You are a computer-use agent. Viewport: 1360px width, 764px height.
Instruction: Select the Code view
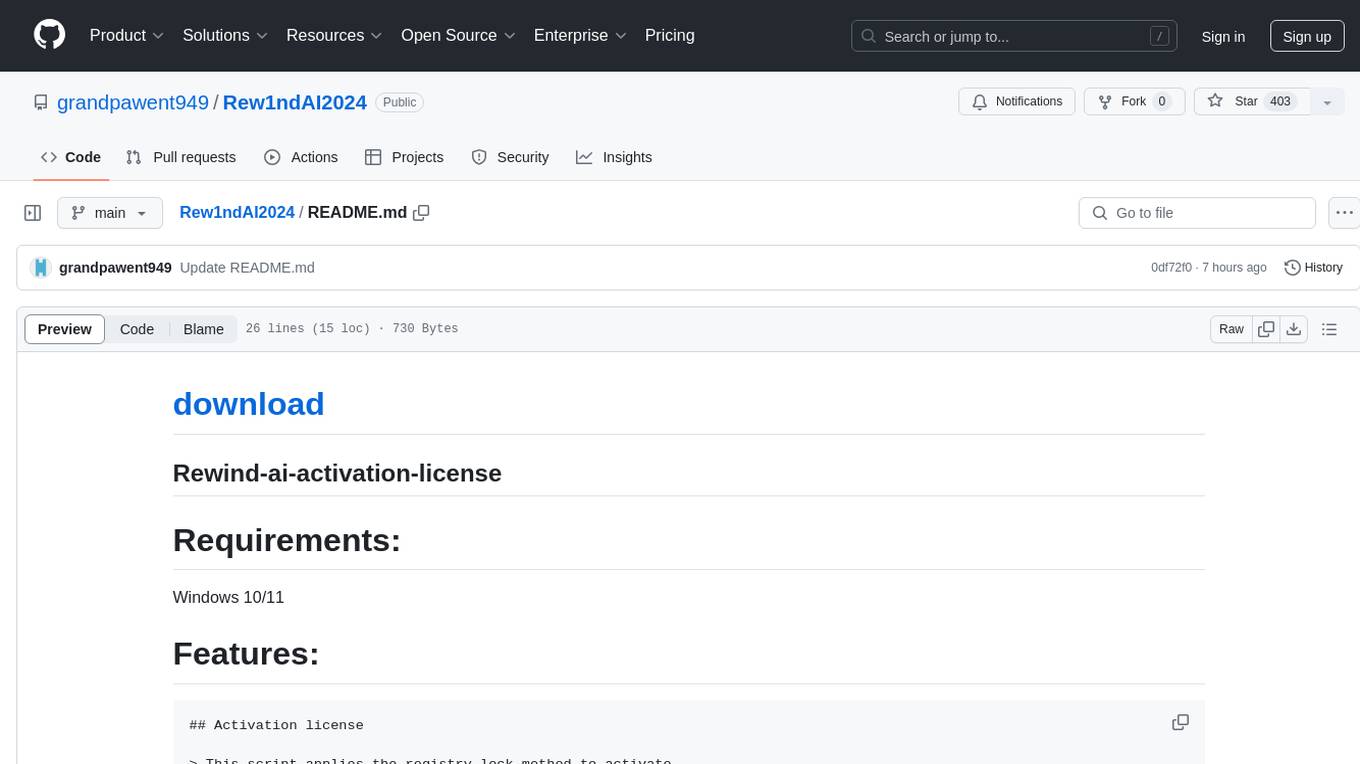(x=137, y=329)
